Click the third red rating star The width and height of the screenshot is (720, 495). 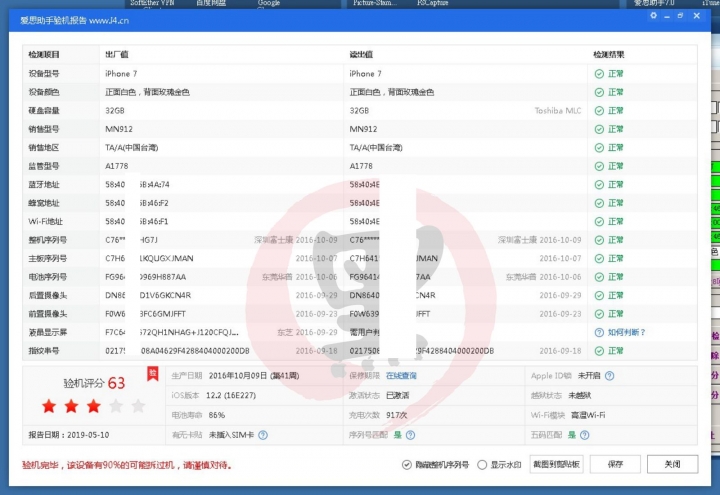[94, 406]
